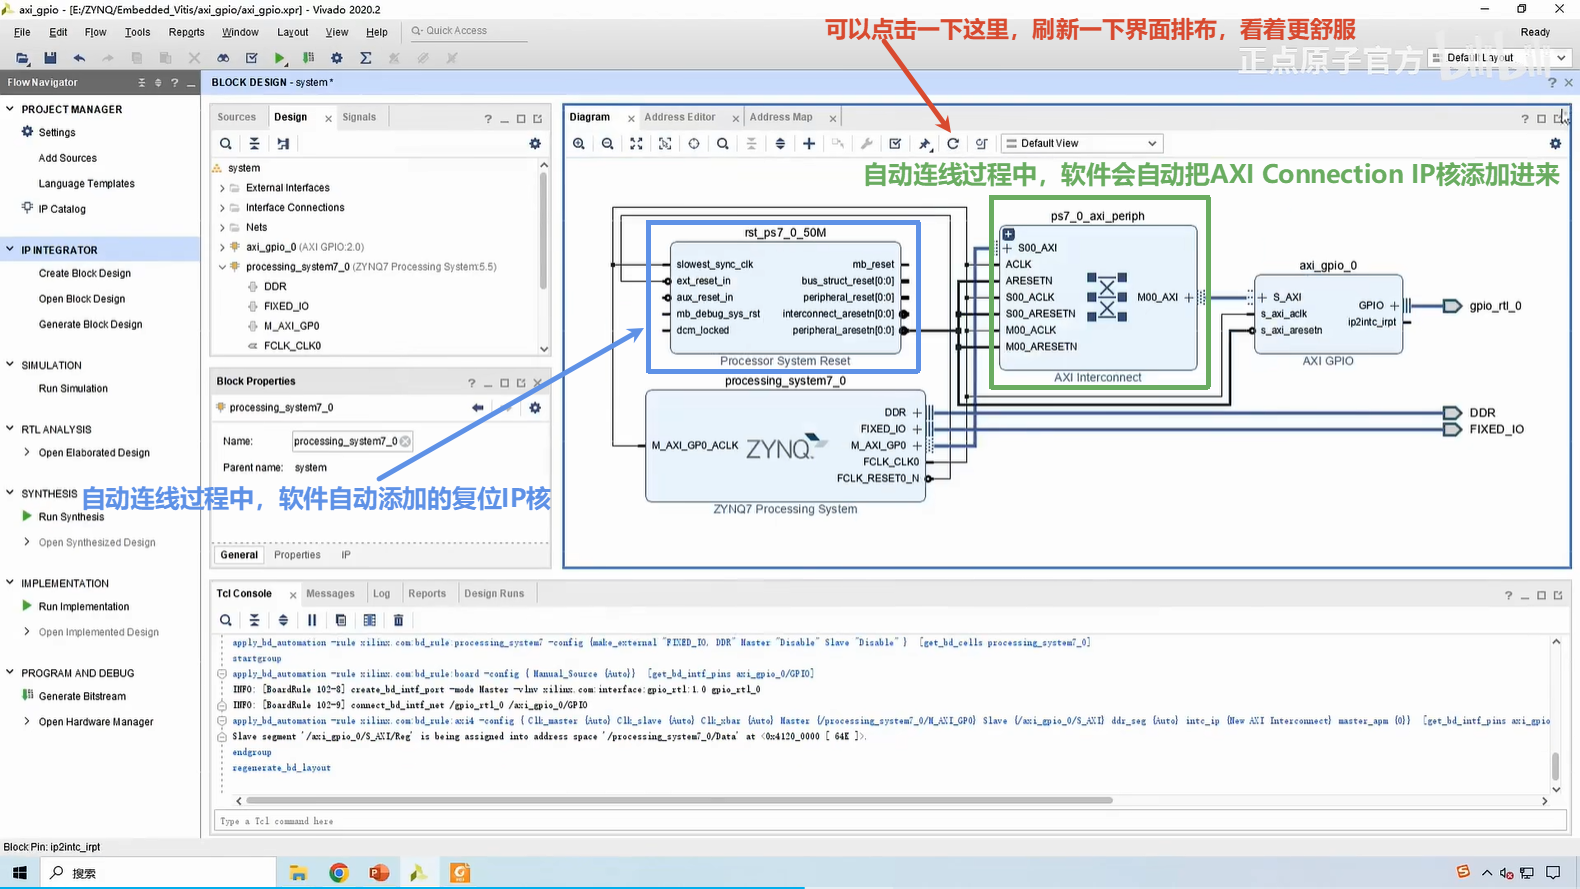Click the block Name field in Block Properties
The width and height of the screenshot is (1580, 889).
pyautogui.click(x=352, y=441)
